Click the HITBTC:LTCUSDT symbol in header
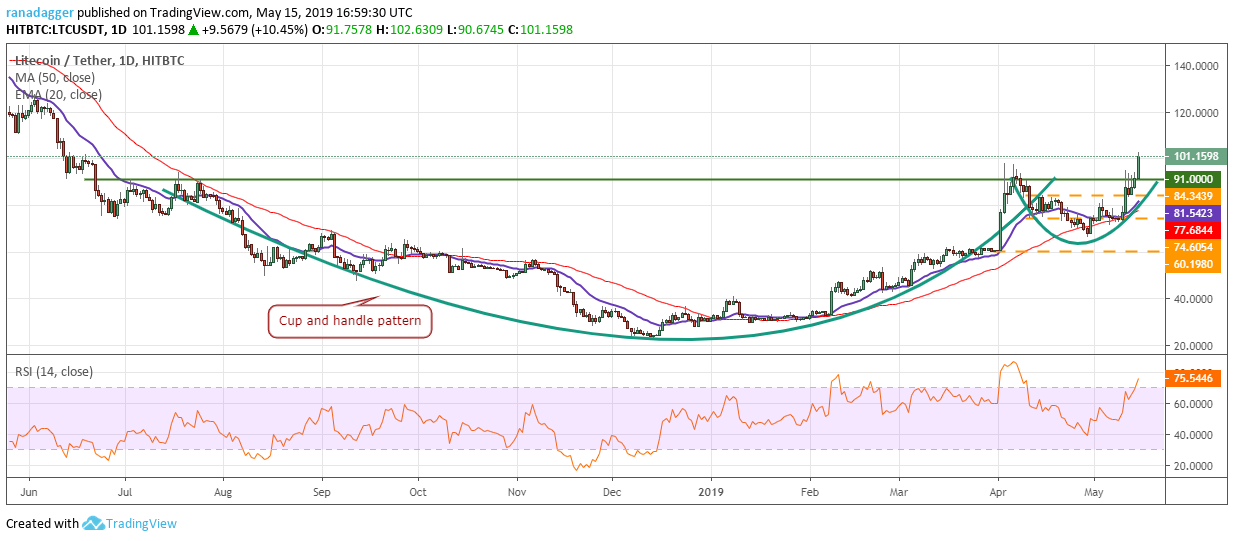Screen dimensions: 1234x541 coord(55,31)
